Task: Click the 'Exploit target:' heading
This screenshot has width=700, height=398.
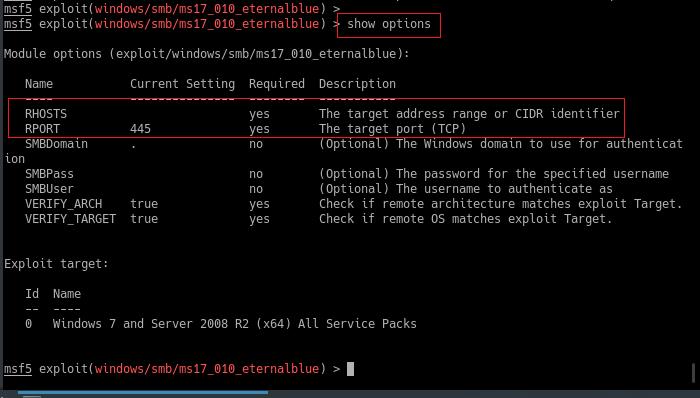Action: [x=56, y=264]
